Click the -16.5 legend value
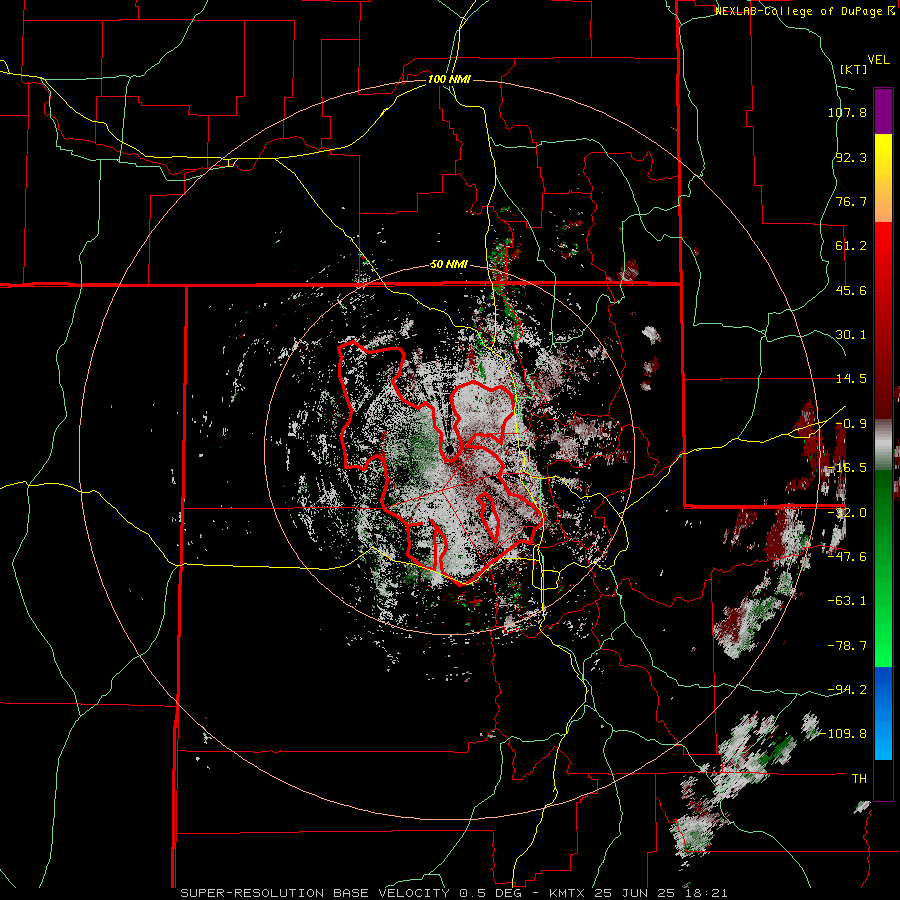Image resolution: width=900 pixels, height=900 pixels. click(x=847, y=468)
